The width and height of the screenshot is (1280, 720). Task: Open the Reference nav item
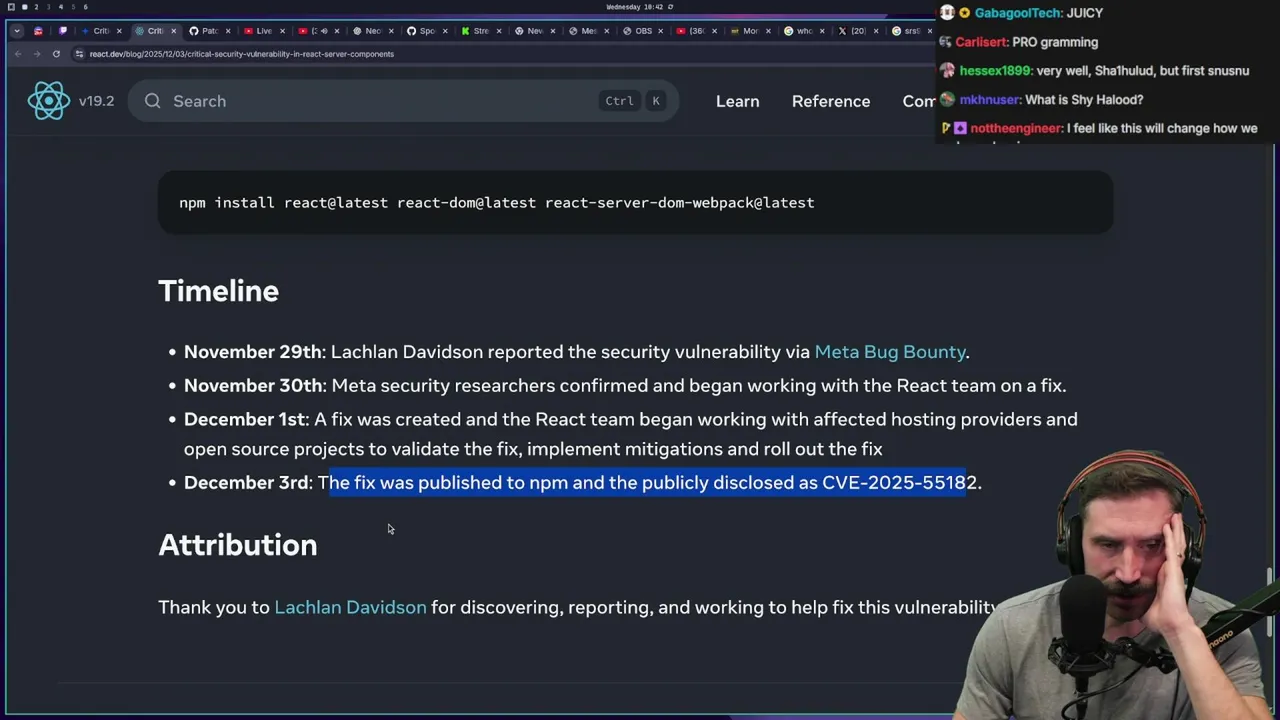click(x=831, y=101)
